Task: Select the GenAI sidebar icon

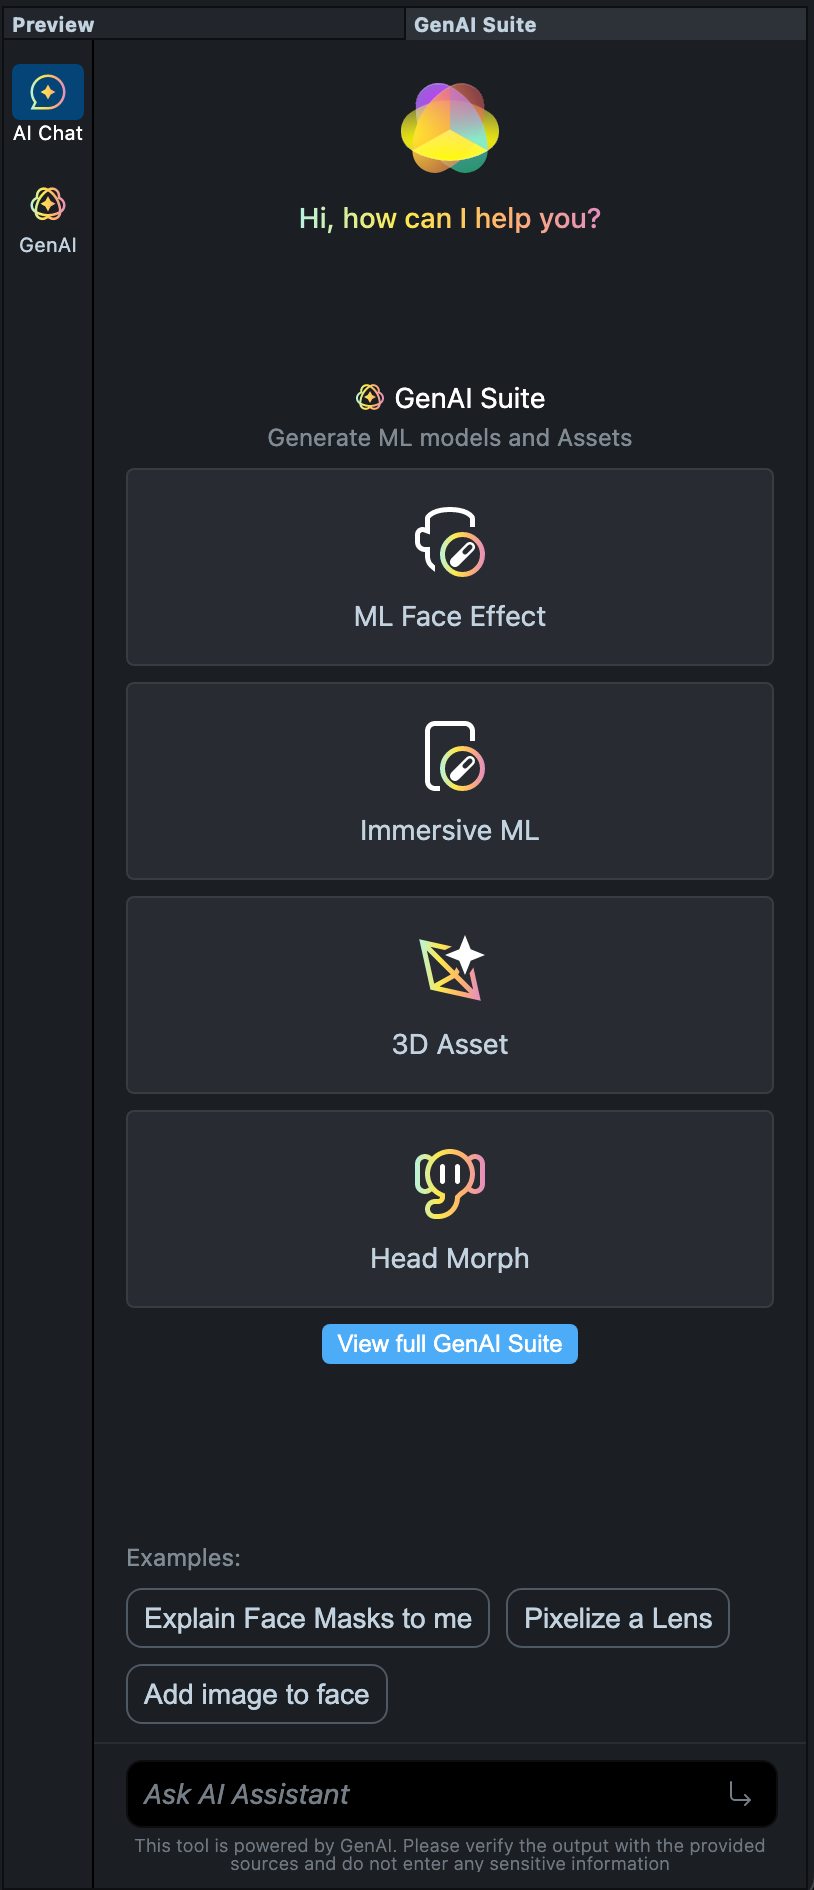Action: [x=48, y=205]
